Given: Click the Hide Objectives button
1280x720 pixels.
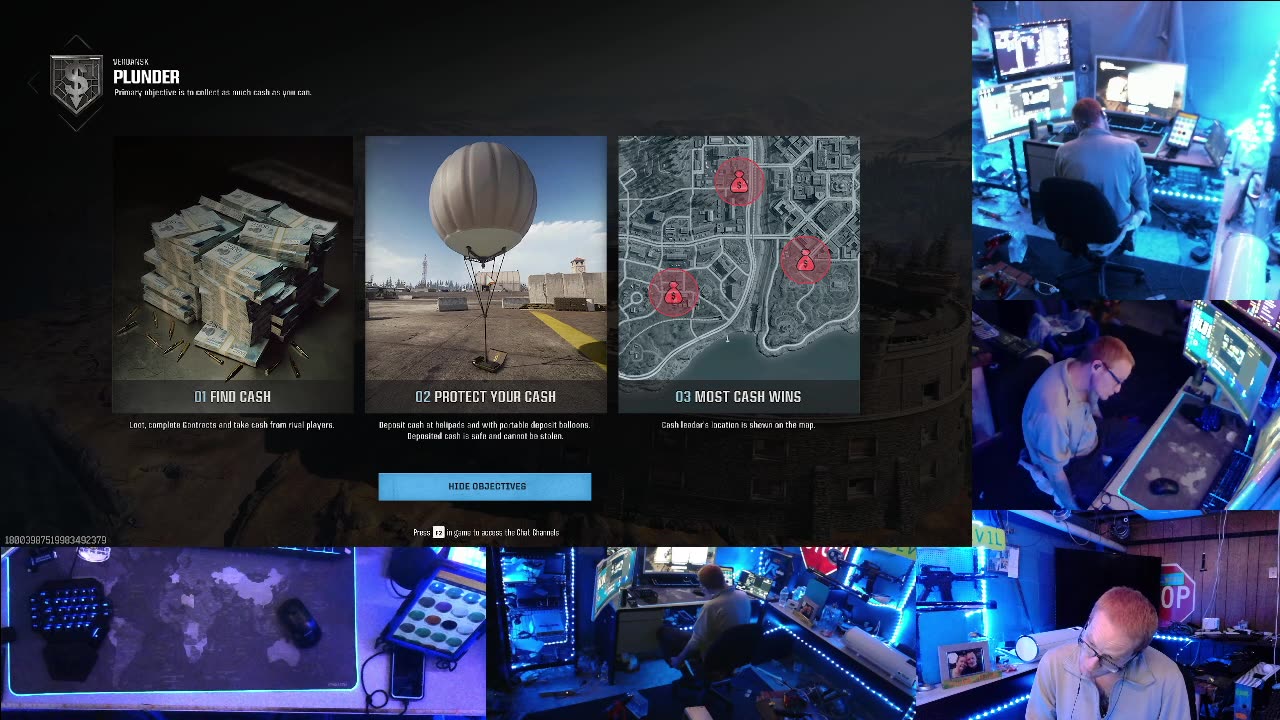Looking at the screenshot, I should 485,486.
